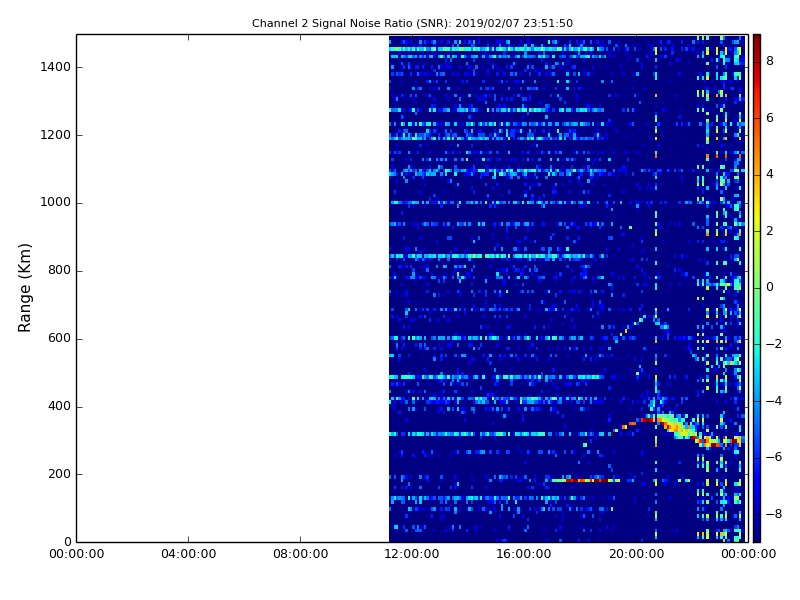The height and width of the screenshot is (600, 800).
Task: Click the y-axis tick label 200
Action: coord(59,474)
